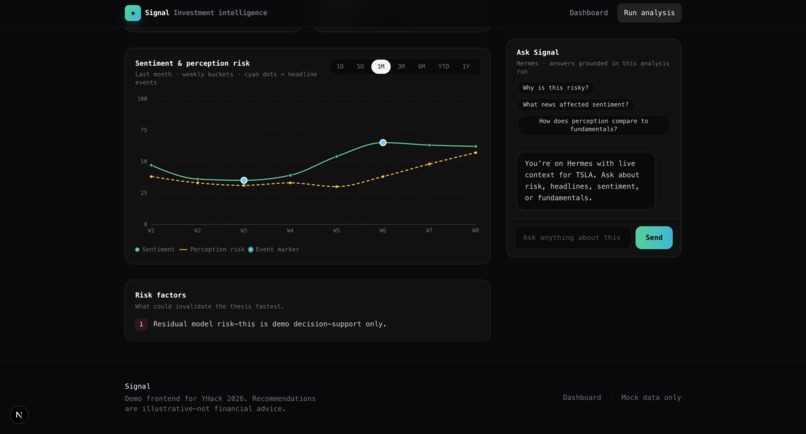Screen dimensions: 806x434
Task: Click the Send button
Action: click(x=654, y=238)
